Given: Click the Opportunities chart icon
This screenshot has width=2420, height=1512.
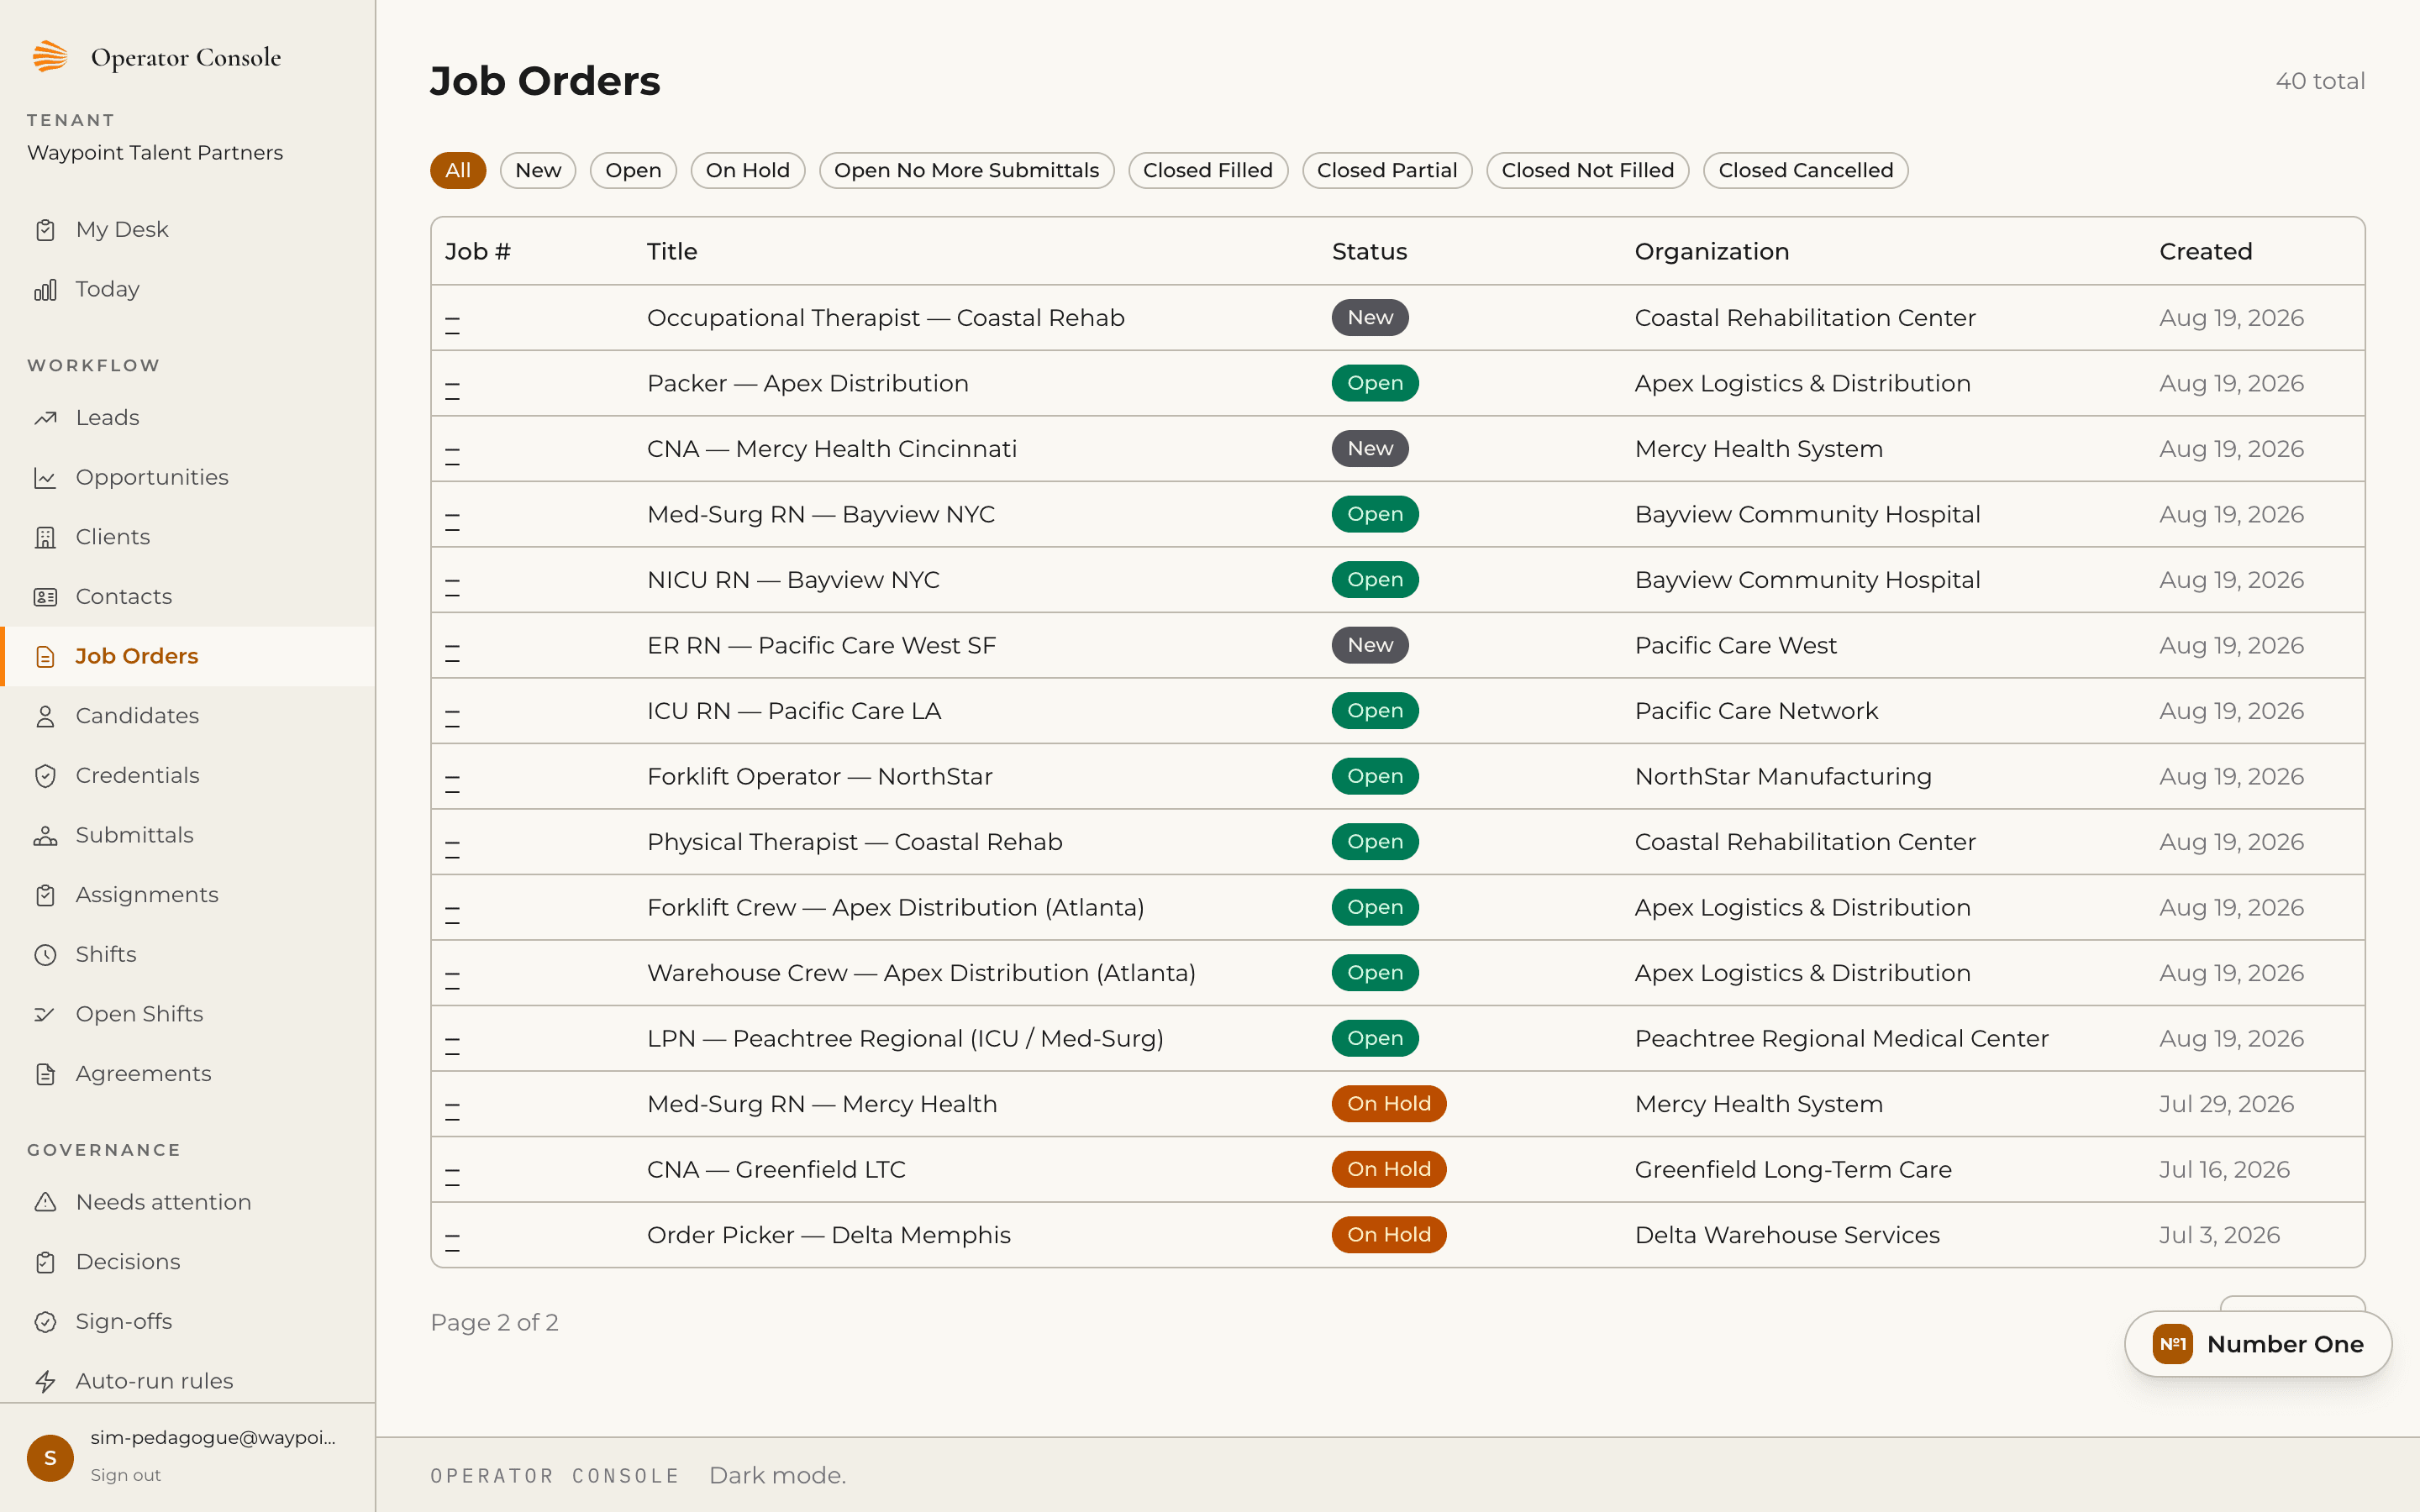Looking at the screenshot, I should tap(45, 478).
